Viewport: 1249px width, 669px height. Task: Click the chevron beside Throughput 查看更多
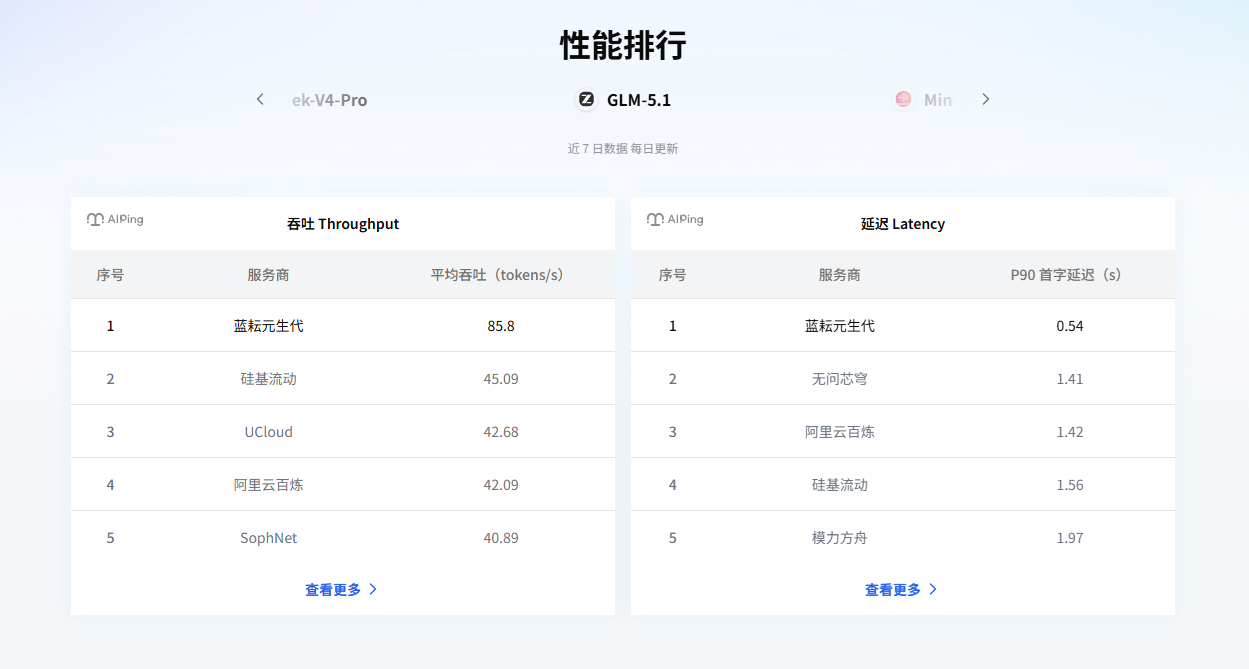[373, 590]
